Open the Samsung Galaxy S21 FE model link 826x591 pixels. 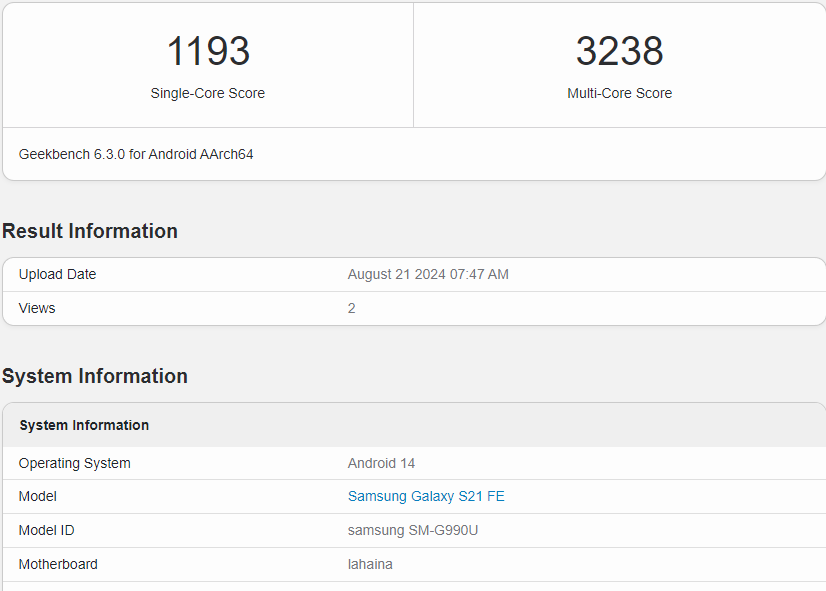pyautogui.click(x=426, y=496)
